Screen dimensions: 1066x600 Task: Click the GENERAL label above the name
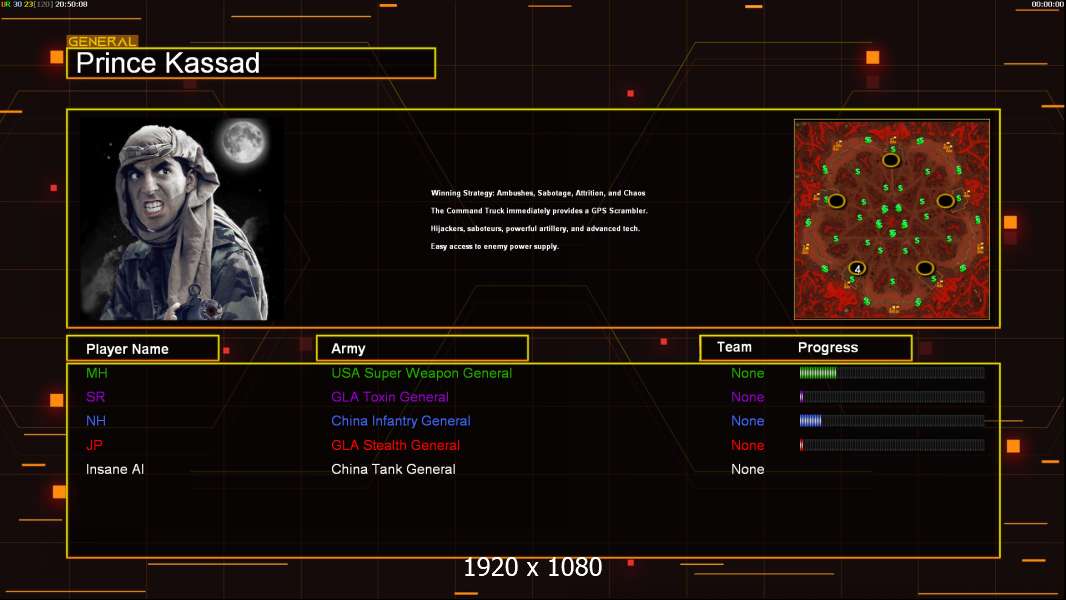[x=103, y=41]
